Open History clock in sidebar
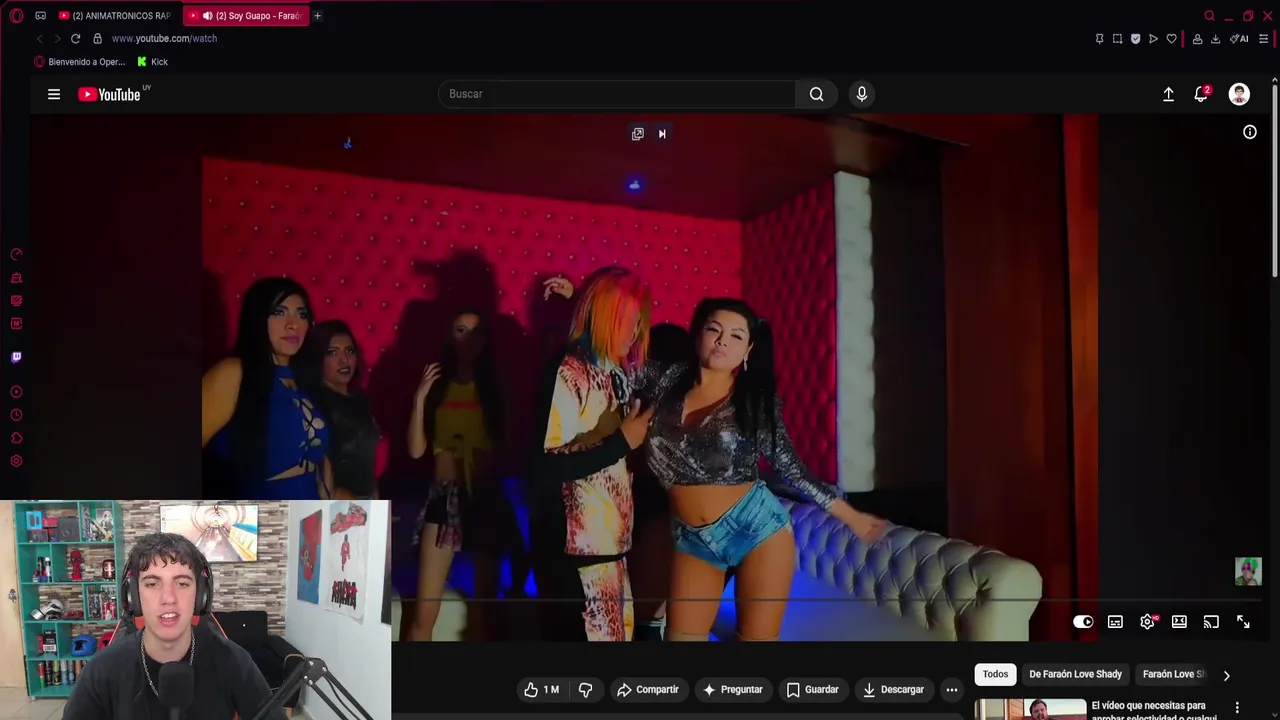 pyautogui.click(x=16, y=415)
